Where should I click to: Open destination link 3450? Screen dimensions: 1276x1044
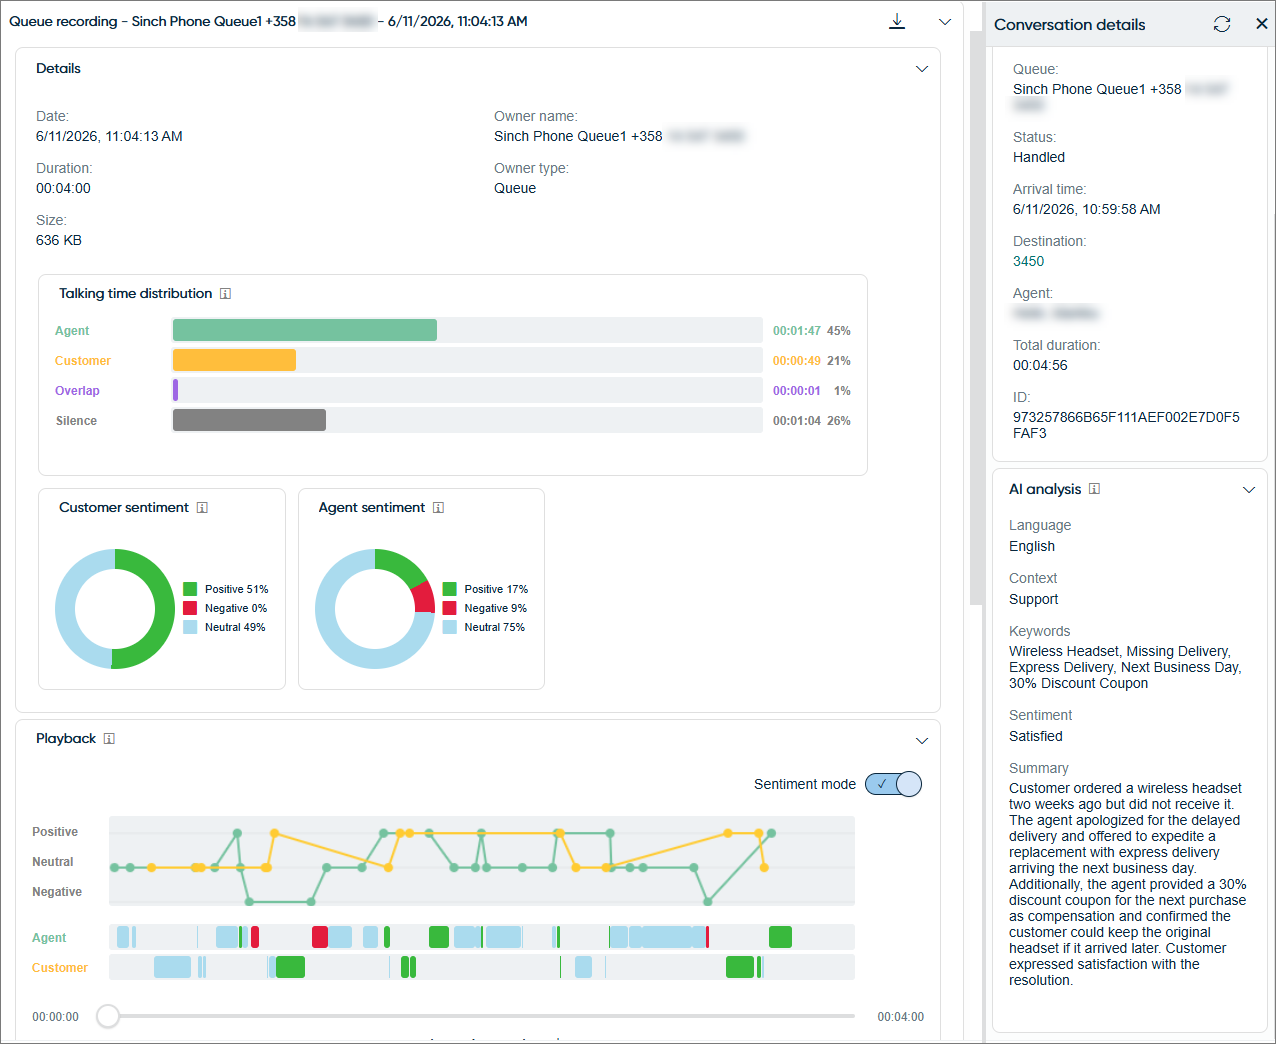point(1028,261)
